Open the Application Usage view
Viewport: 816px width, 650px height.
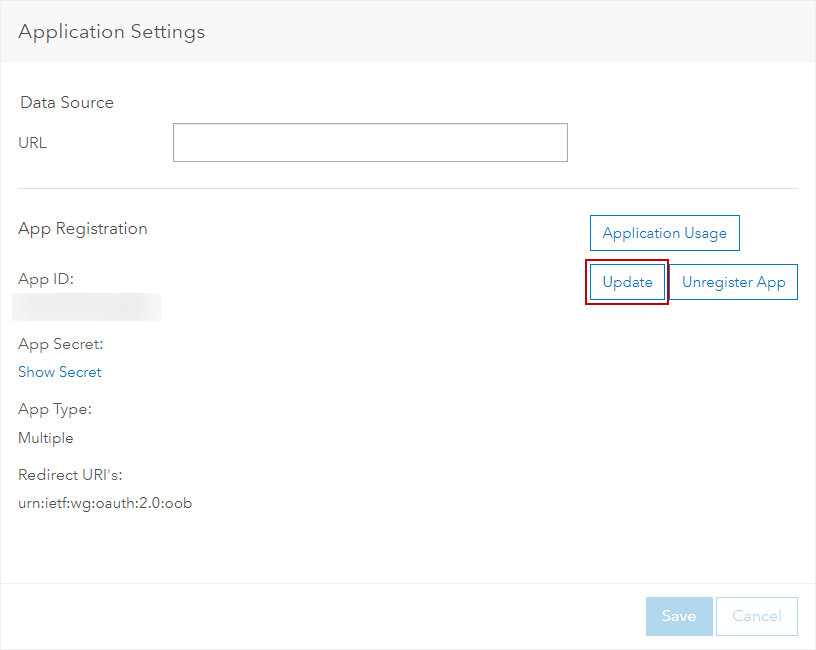pyautogui.click(x=664, y=233)
